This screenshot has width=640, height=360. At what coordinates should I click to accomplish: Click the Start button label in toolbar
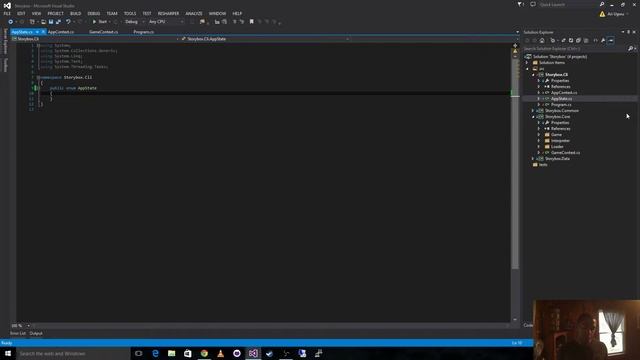pyautogui.click(x=100, y=22)
